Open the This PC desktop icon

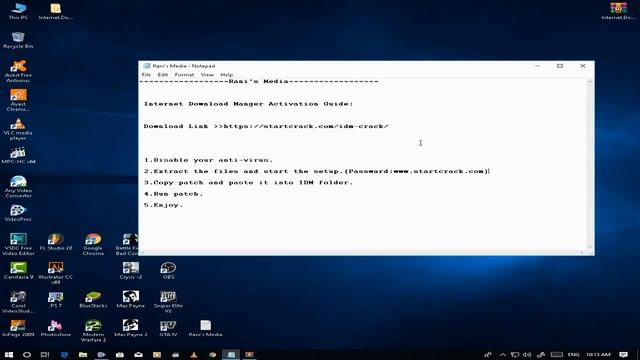click(18, 11)
